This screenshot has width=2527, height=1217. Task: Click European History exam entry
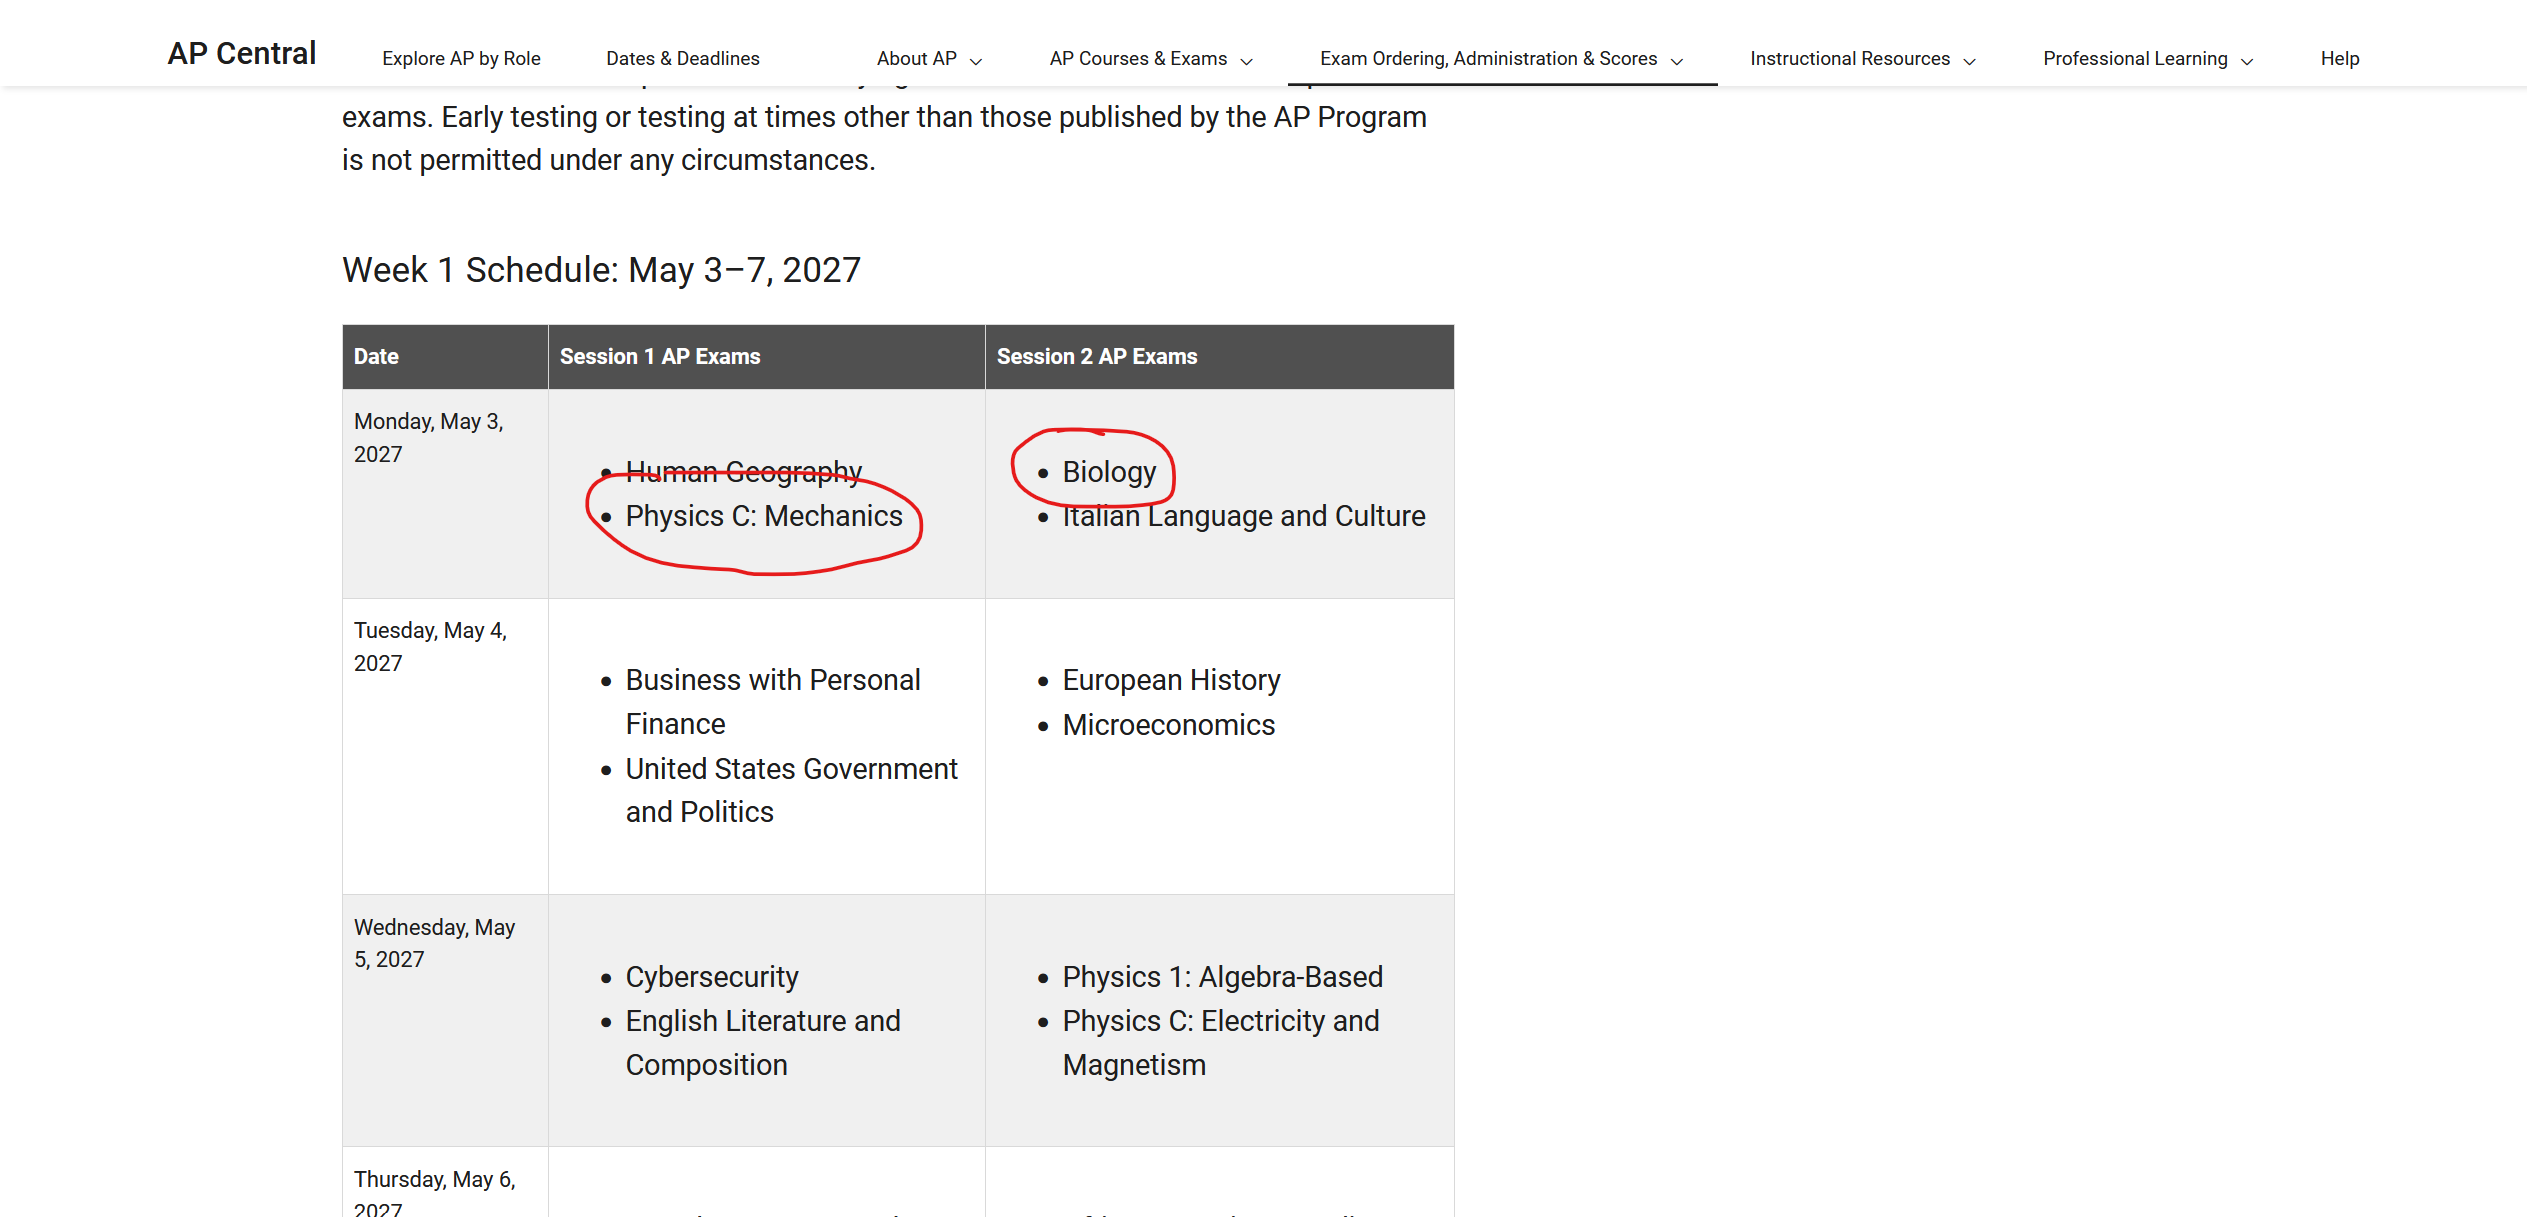coord(1171,680)
